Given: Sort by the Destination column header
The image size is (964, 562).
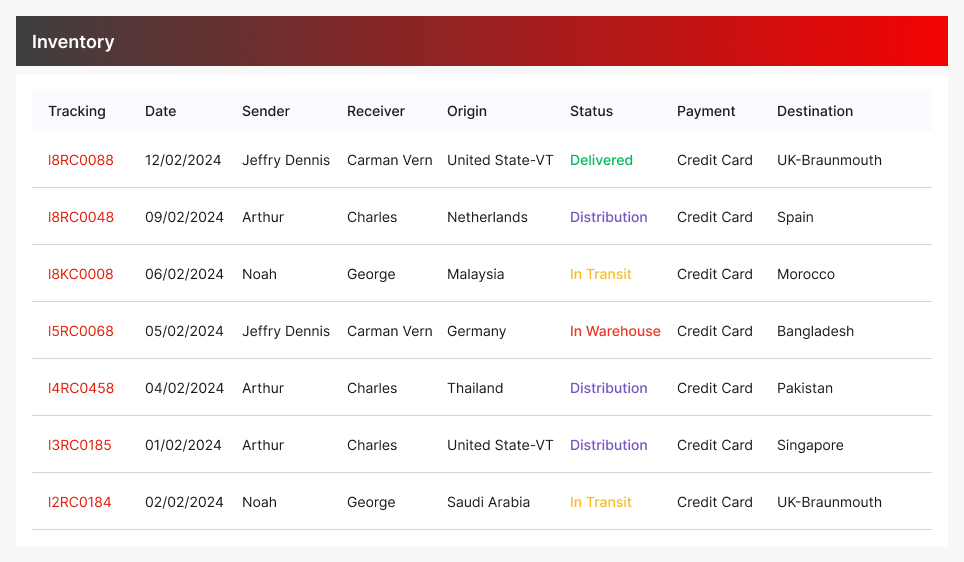Looking at the screenshot, I should tap(815, 111).
